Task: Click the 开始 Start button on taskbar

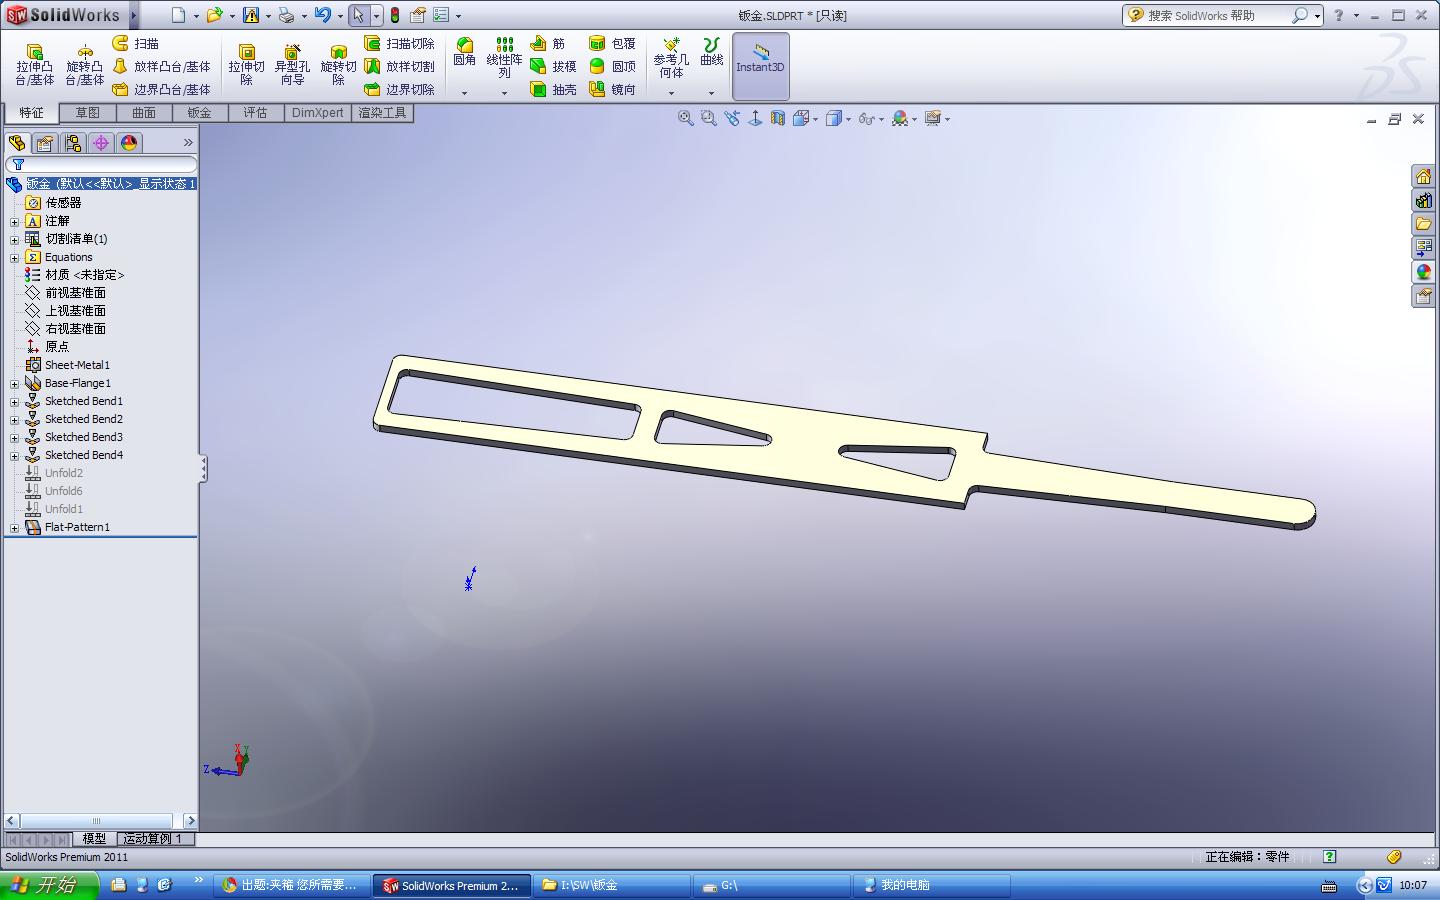Action: click(x=49, y=885)
